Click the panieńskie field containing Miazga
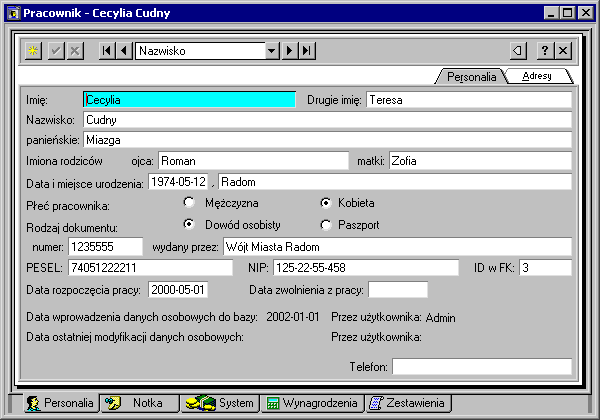This screenshot has height=420, width=600. click(328, 140)
